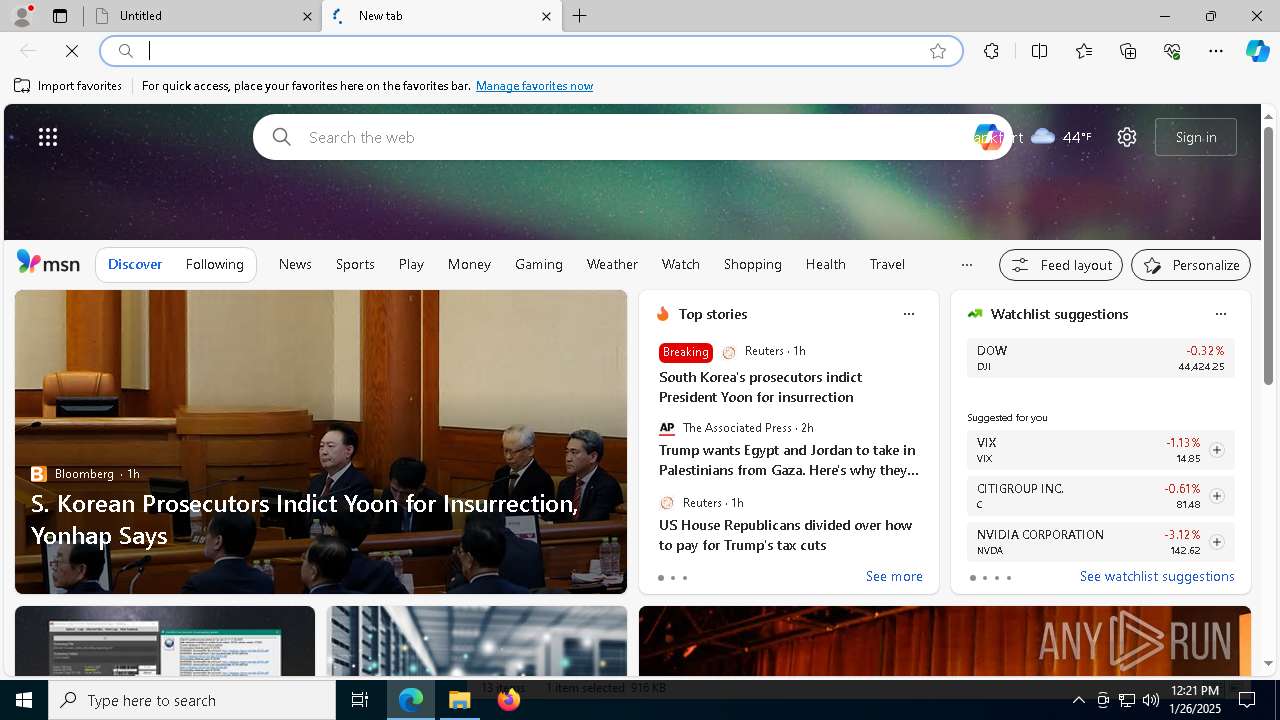1280x720 pixels.
Task: Click Manage favorites now link
Action: [534, 86]
